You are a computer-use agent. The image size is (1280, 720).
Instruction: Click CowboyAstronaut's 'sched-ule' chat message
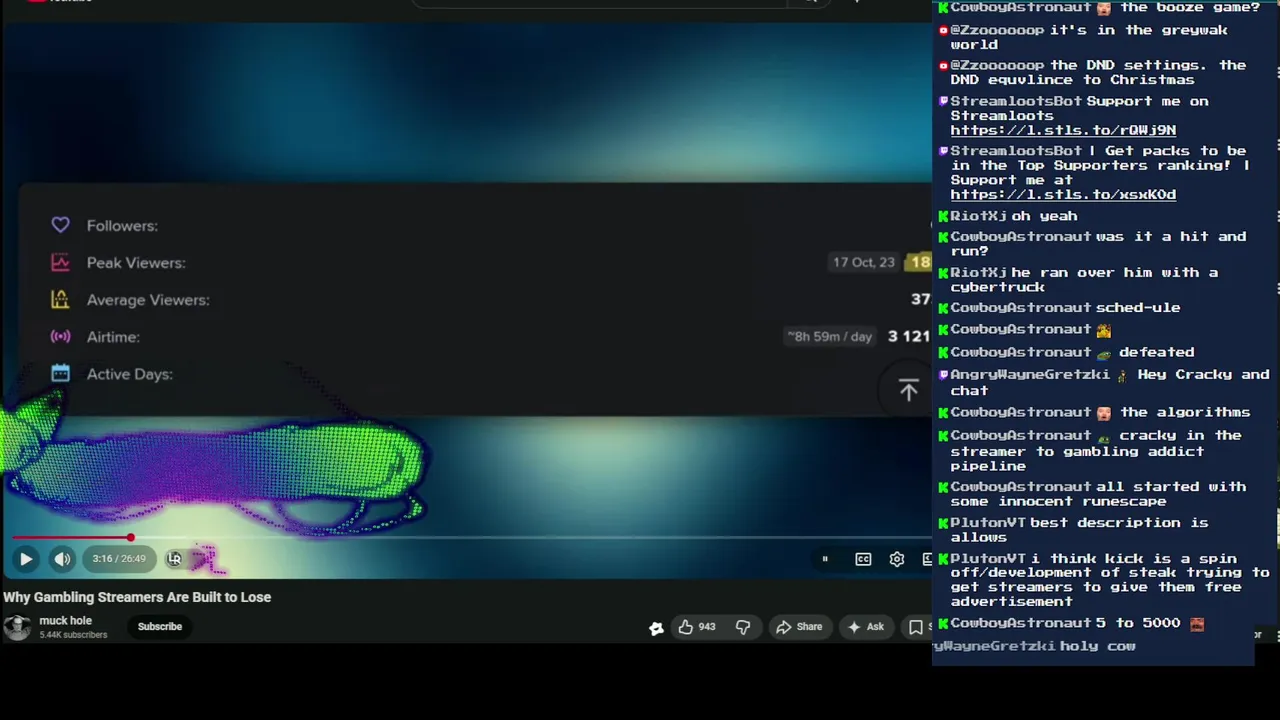[x=1138, y=308]
